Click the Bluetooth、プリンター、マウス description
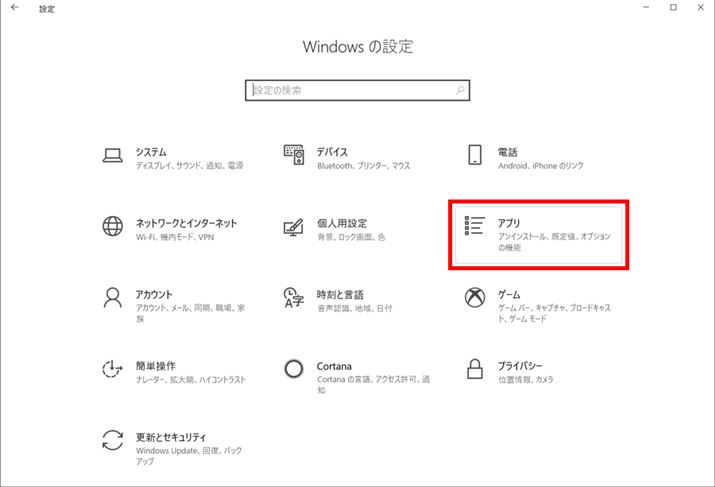715x487 pixels. click(x=363, y=166)
